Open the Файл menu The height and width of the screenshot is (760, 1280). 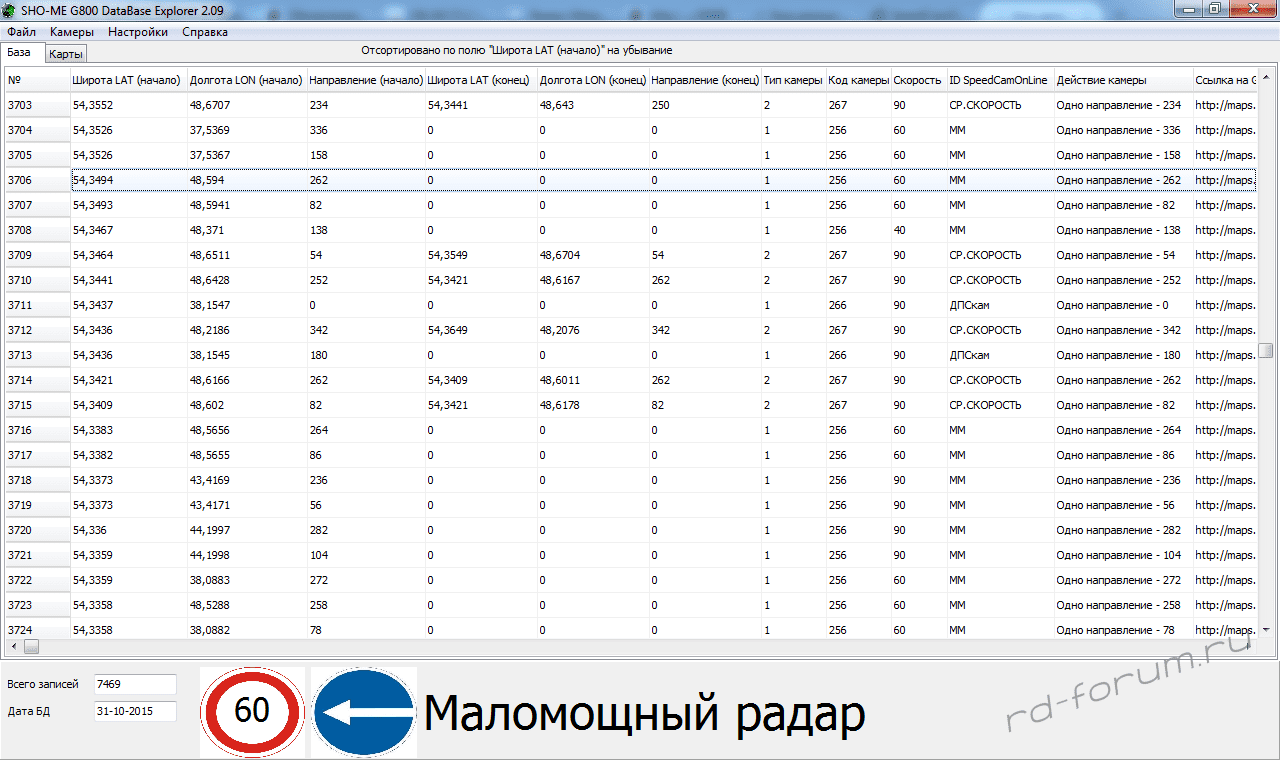point(21,32)
